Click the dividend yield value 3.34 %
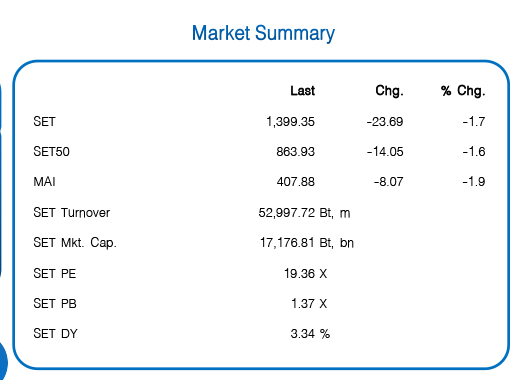This screenshot has height=380, width=532. click(x=310, y=334)
